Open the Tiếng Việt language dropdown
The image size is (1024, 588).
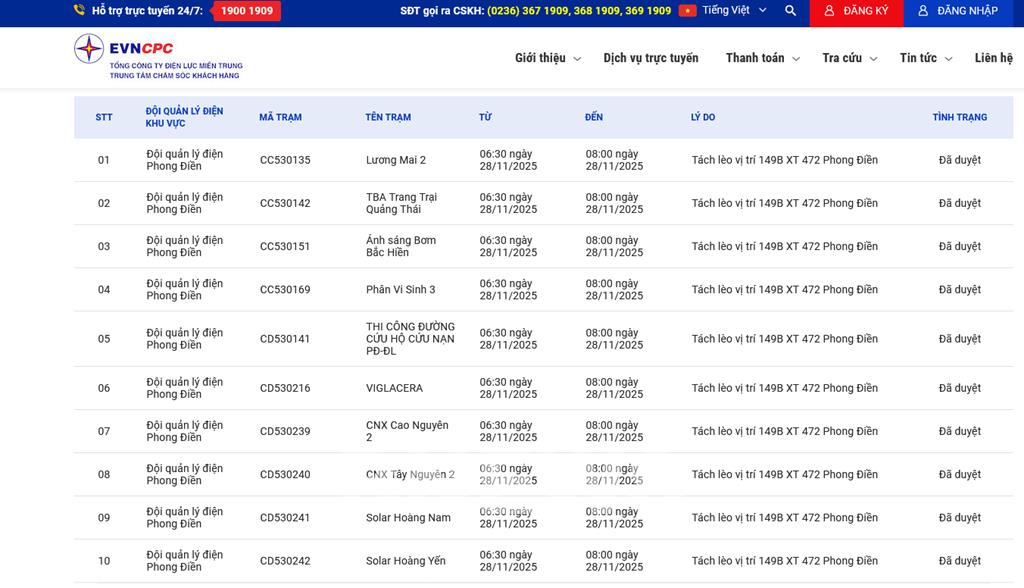734,11
